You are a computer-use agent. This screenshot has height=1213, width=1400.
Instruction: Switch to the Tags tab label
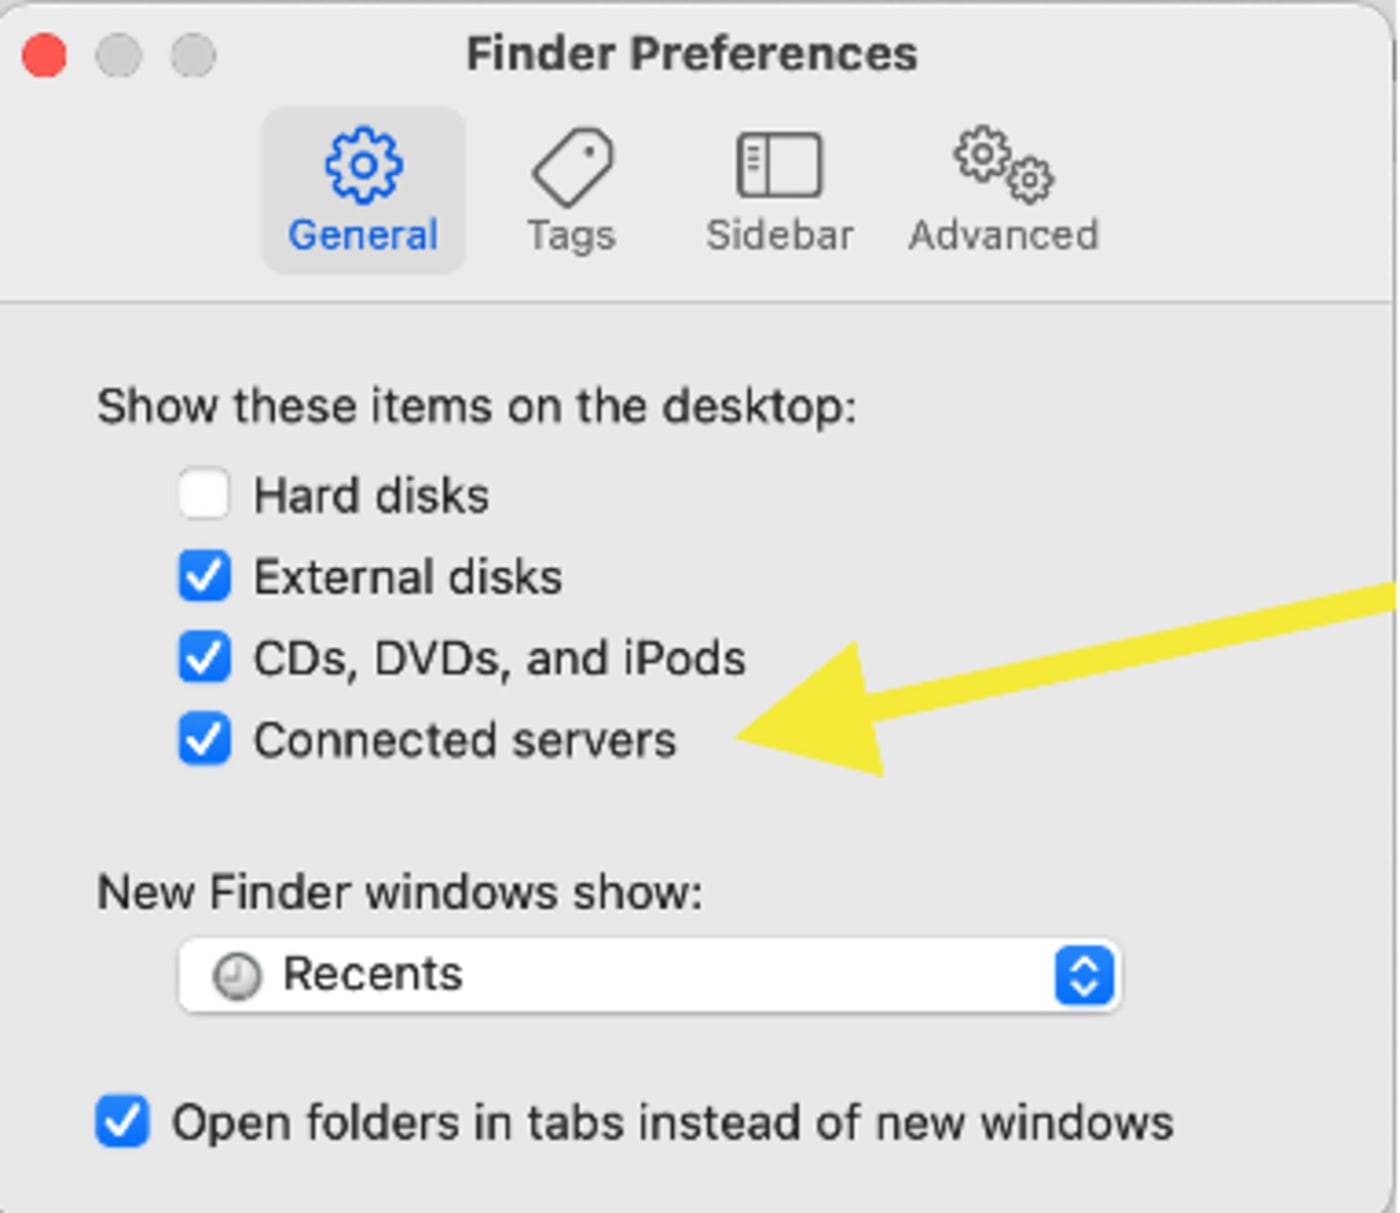[x=572, y=236]
